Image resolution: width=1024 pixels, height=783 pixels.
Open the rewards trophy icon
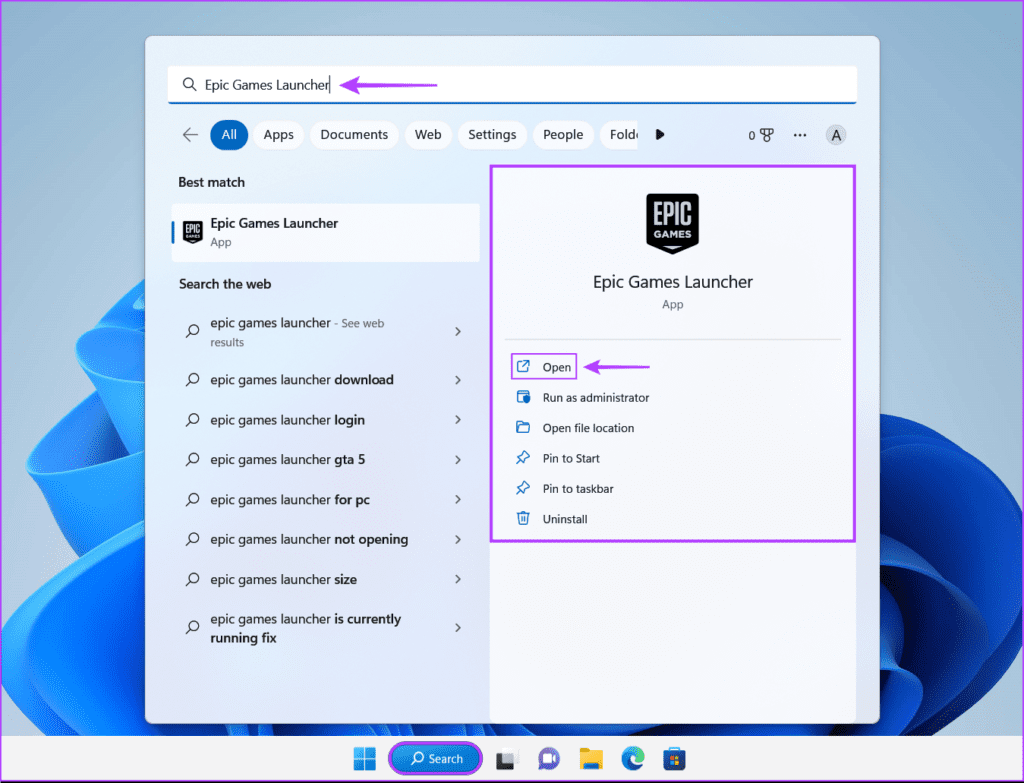pyautogui.click(x=767, y=135)
